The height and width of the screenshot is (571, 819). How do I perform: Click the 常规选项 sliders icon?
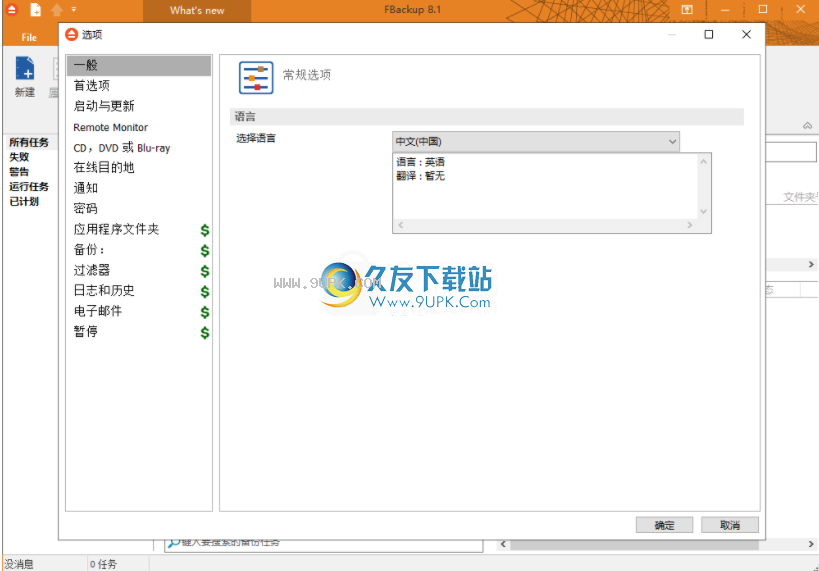click(x=256, y=78)
